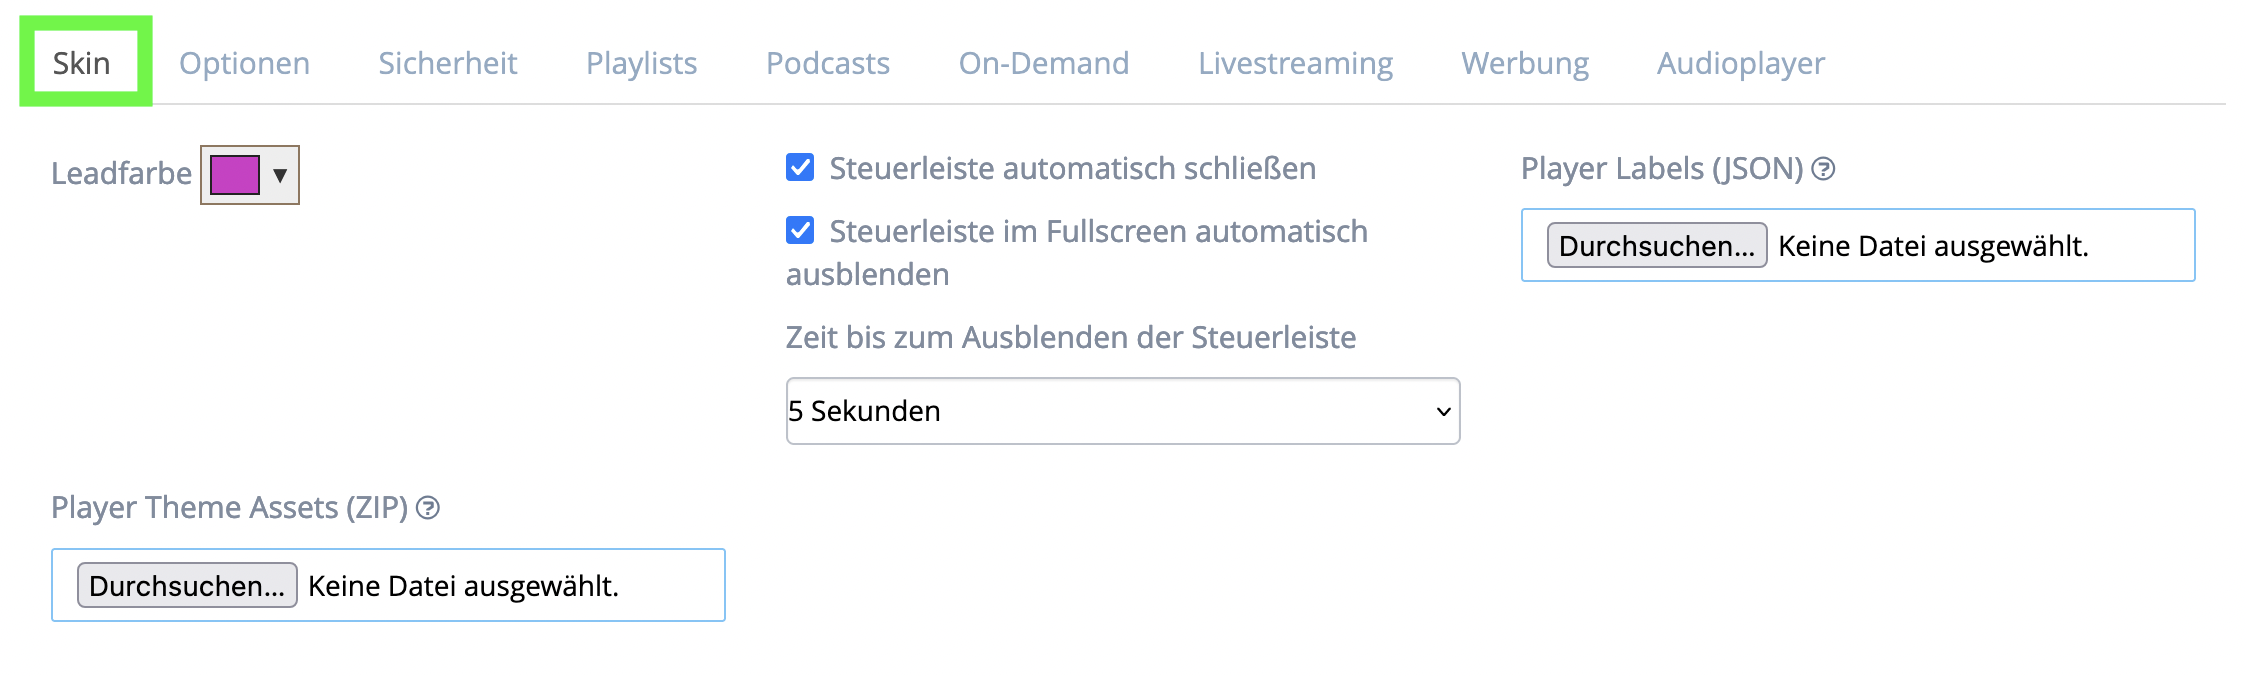The width and height of the screenshot is (2246, 676).
Task: Toggle Steuerleiste im Fullscreen automatisch ausblenden checkbox
Action: pos(800,231)
